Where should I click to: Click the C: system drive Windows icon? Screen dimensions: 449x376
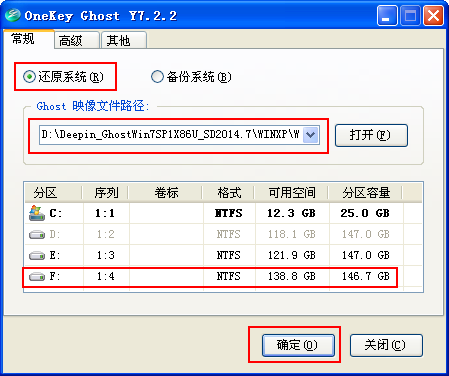point(37,213)
